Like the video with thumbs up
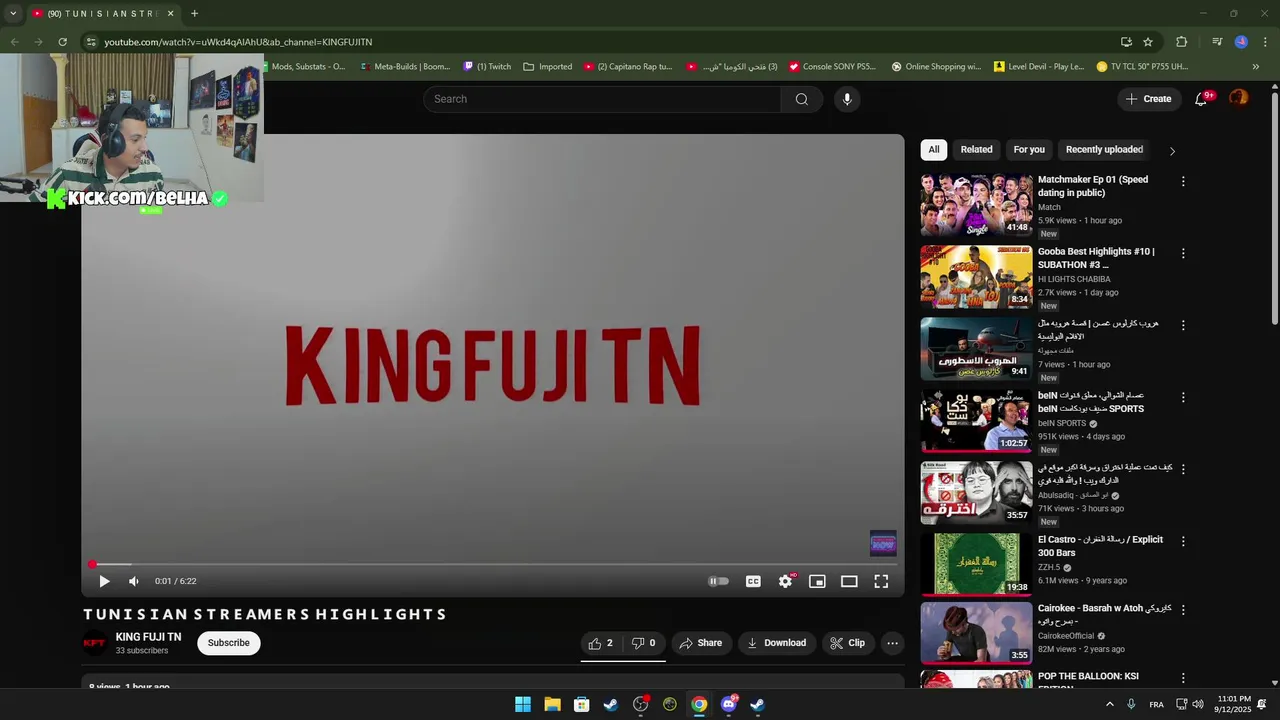The height and width of the screenshot is (720, 1280). click(601, 643)
